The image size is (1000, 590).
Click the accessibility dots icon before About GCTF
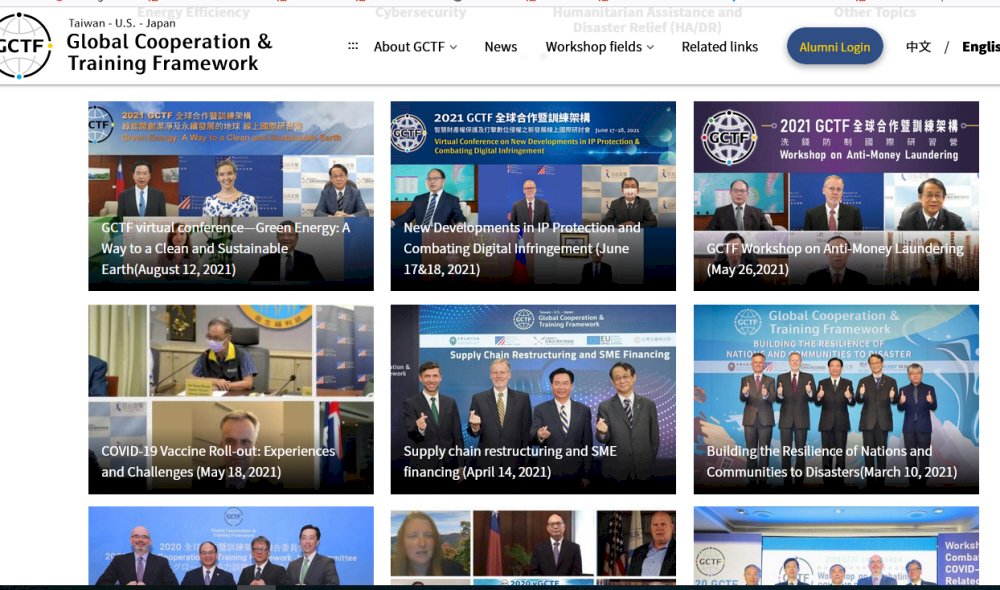pos(353,46)
